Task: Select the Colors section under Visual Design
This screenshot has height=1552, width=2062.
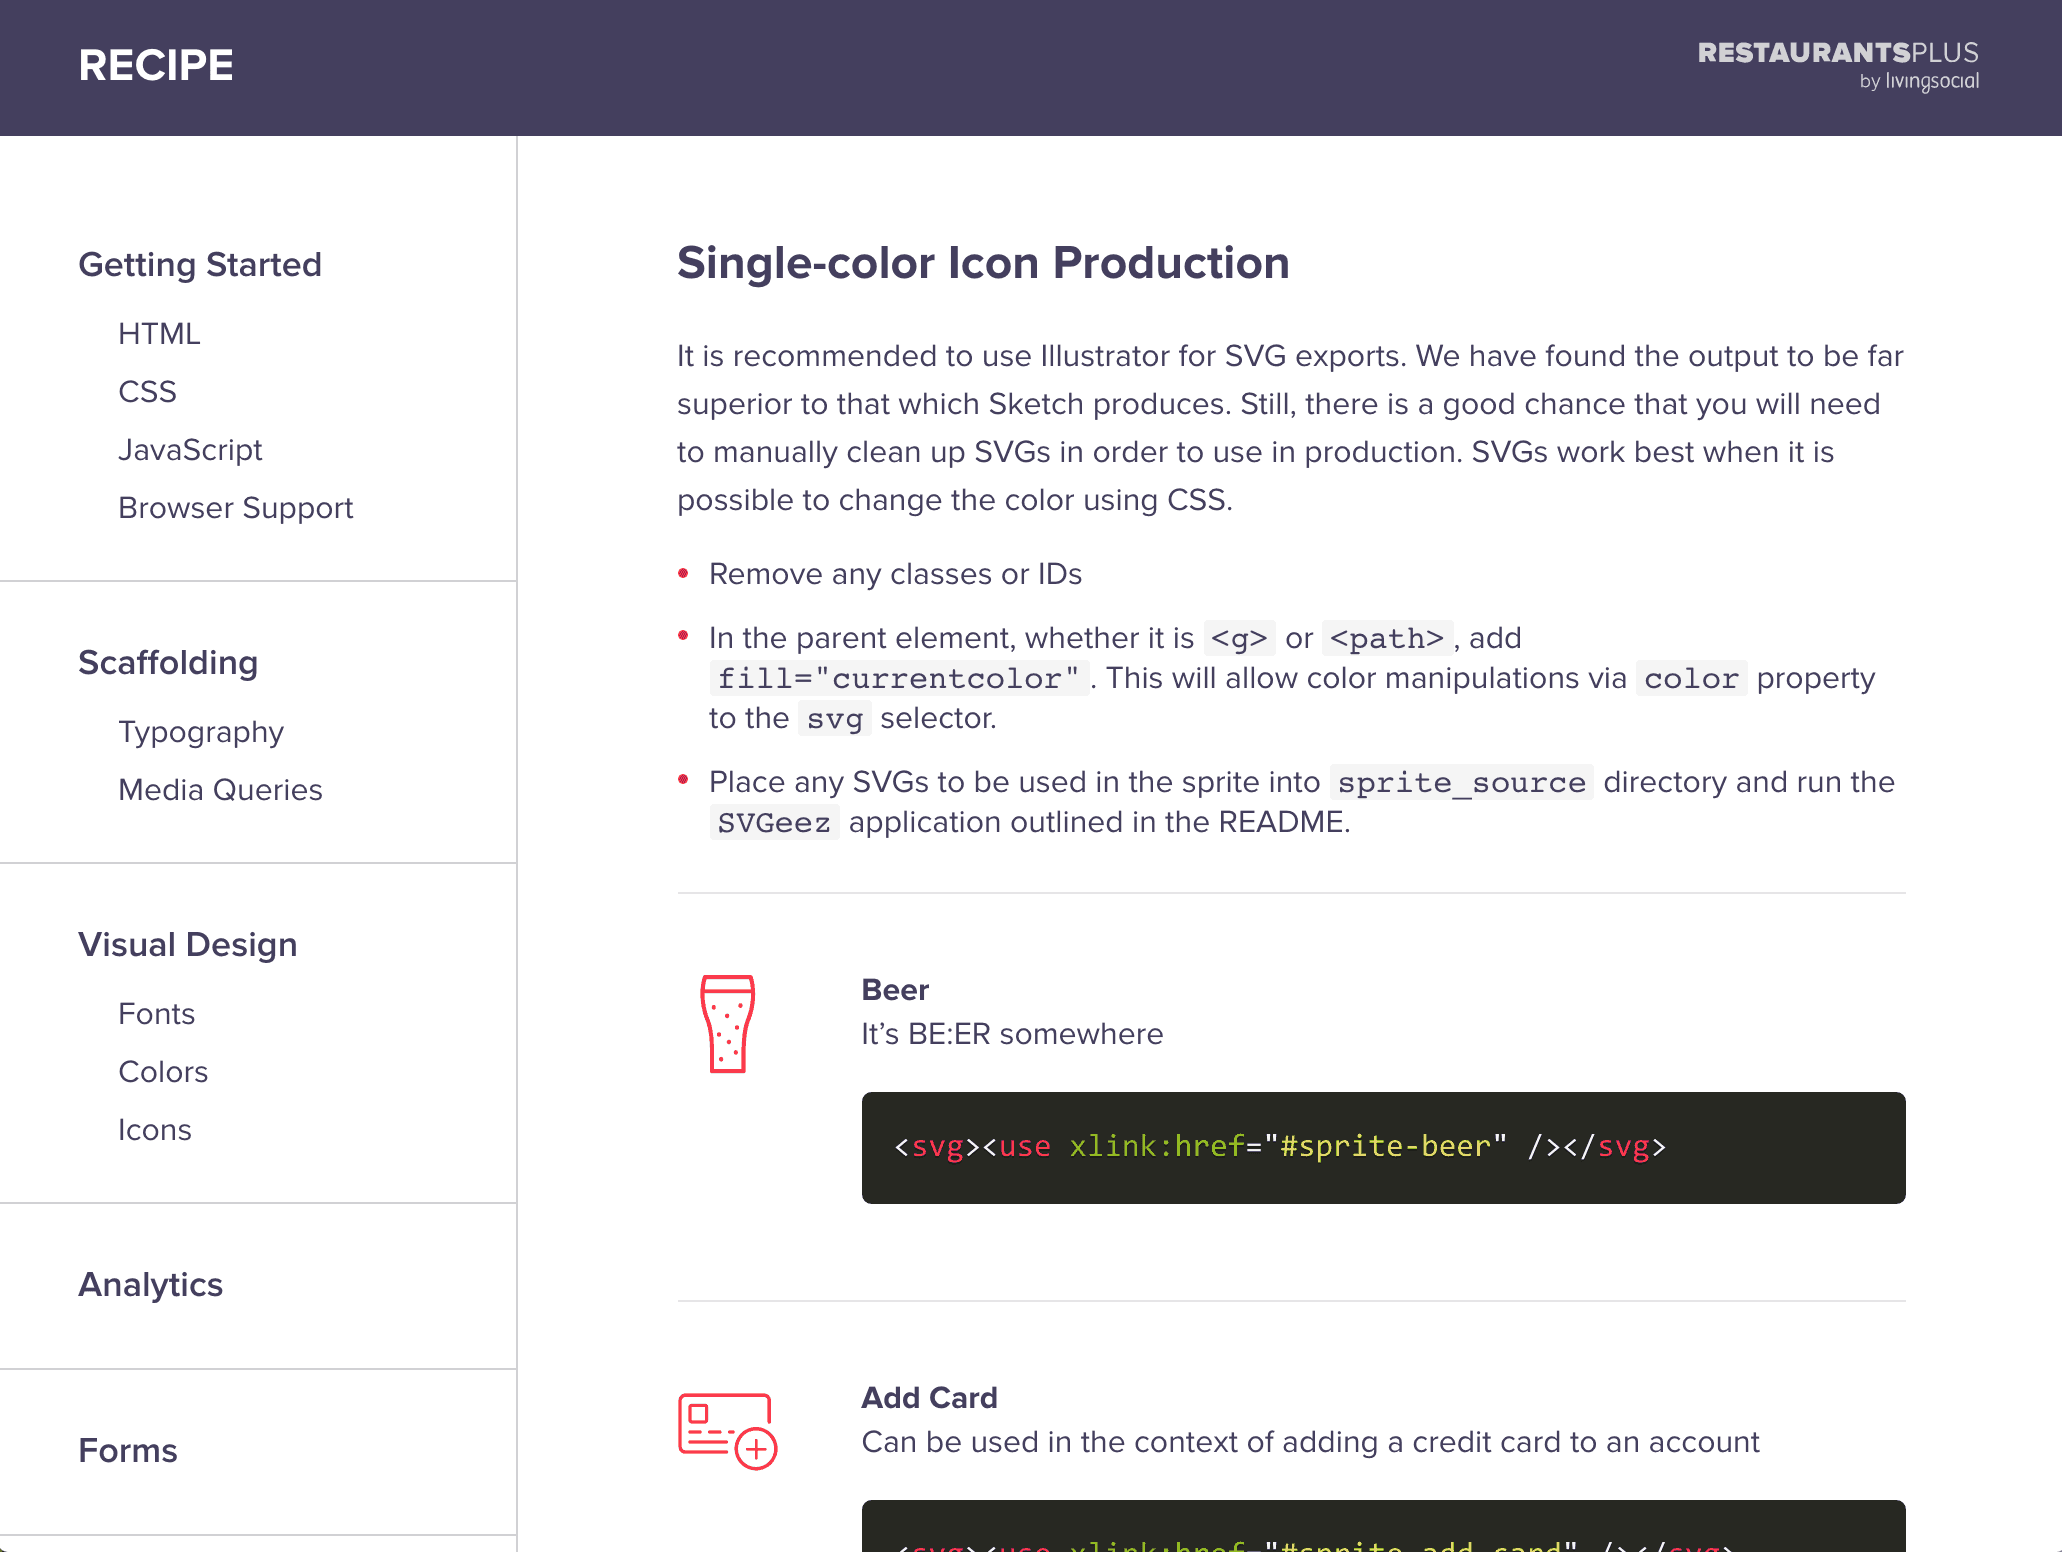Action: pos(163,1071)
